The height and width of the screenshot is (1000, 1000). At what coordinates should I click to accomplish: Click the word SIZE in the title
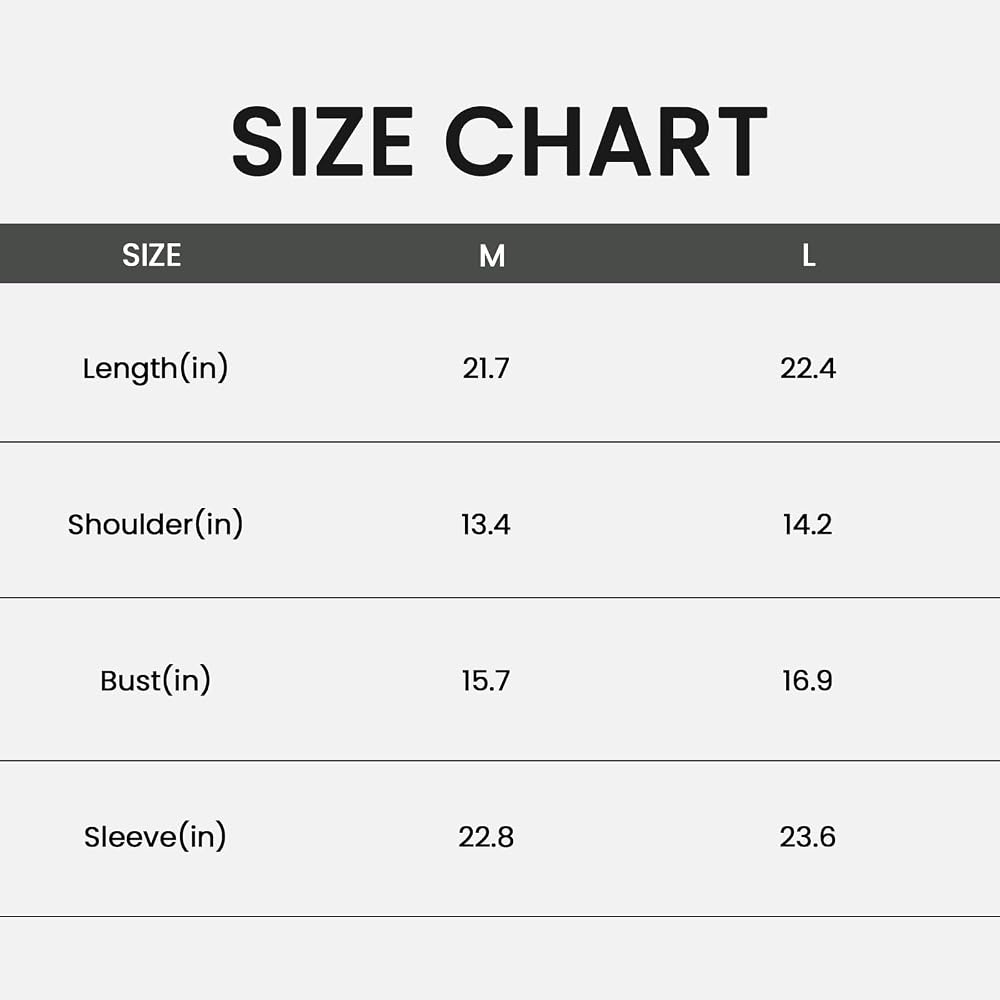(323, 142)
